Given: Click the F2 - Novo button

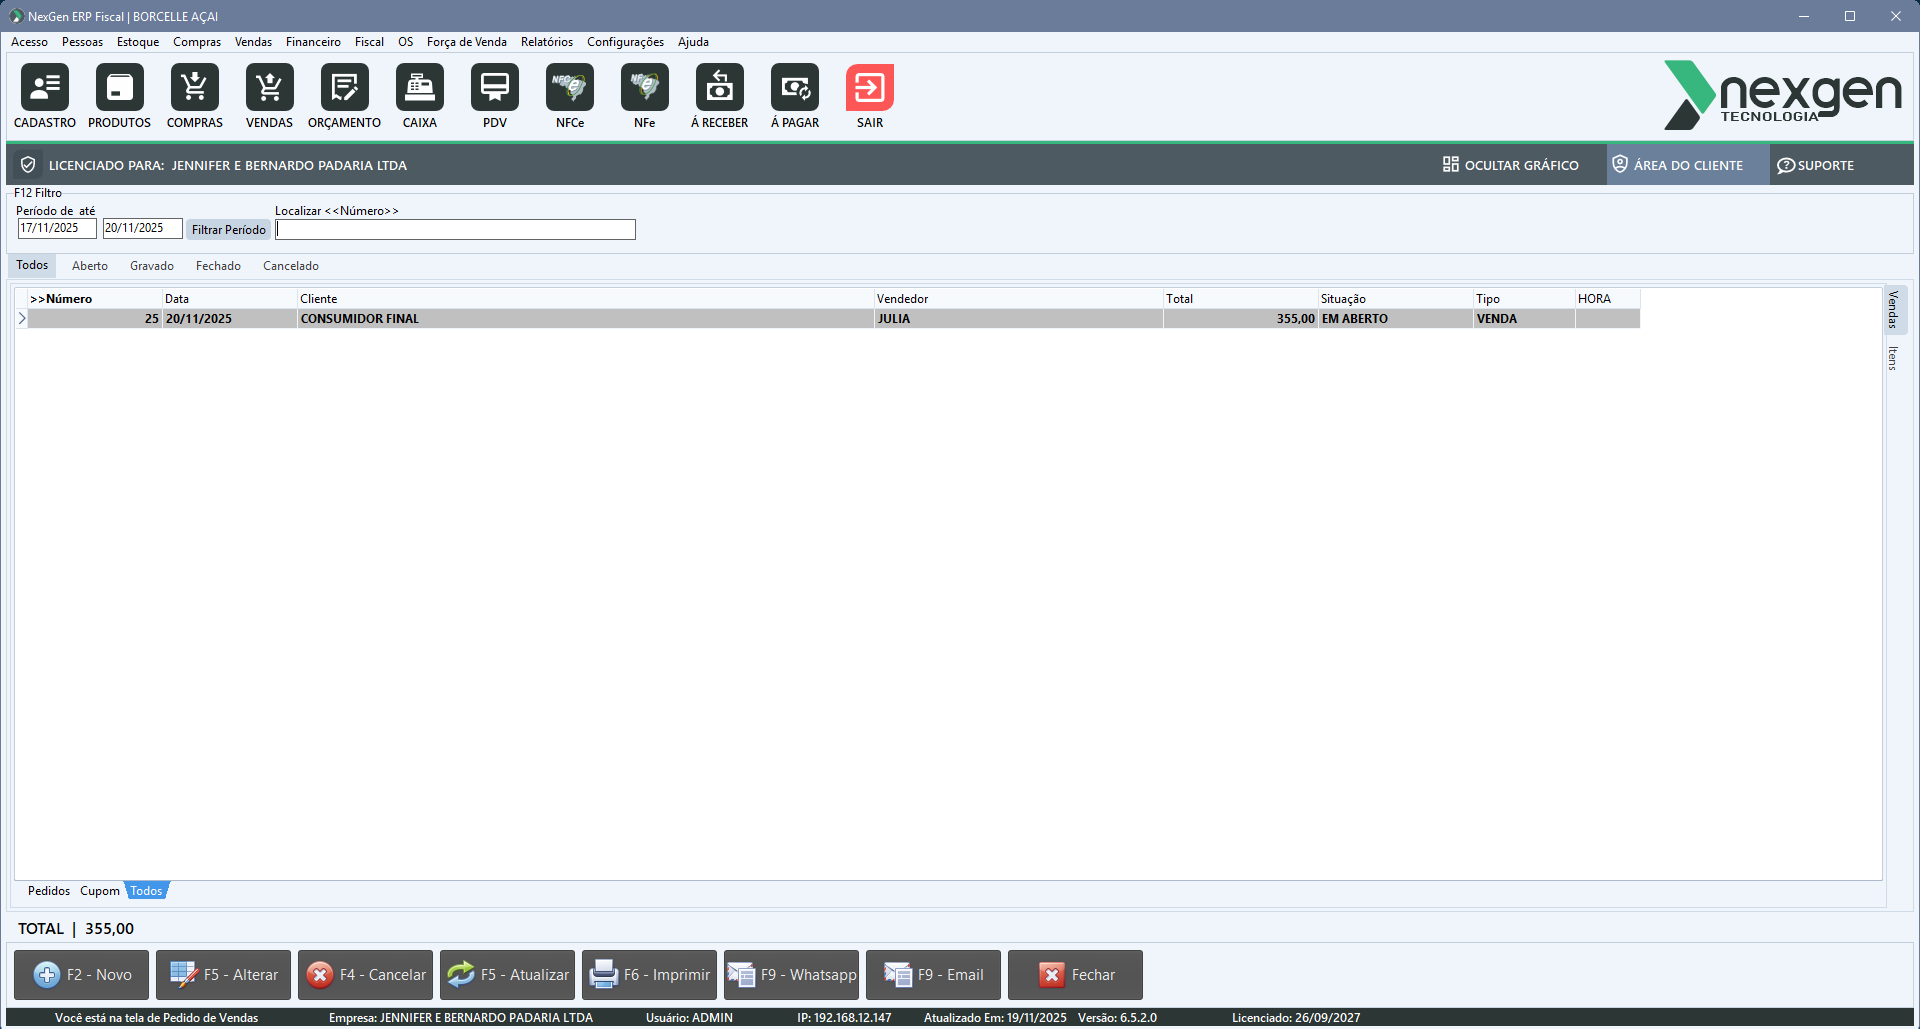Looking at the screenshot, I should 82,975.
